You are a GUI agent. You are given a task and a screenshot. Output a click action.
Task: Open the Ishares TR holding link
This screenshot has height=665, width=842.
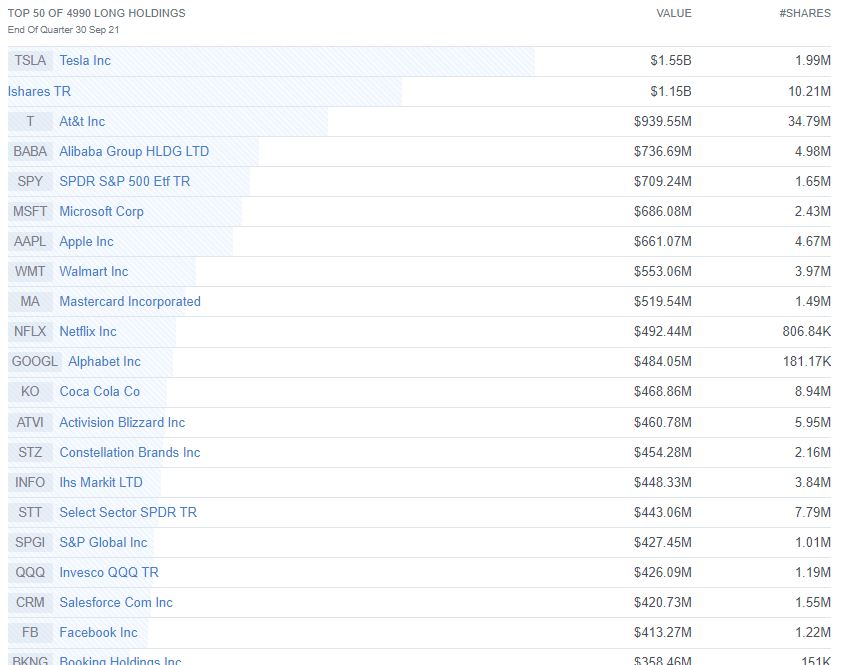[x=38, y=91]
